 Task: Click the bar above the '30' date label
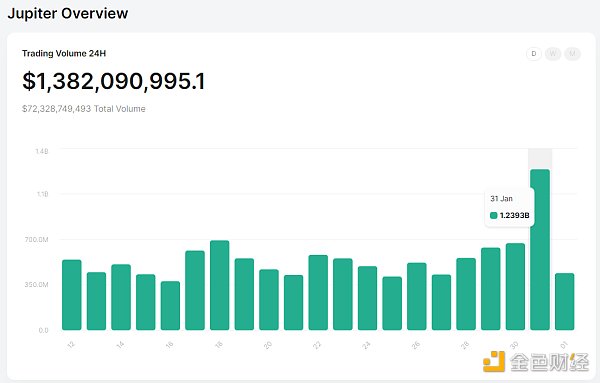[x=515, y=287]
